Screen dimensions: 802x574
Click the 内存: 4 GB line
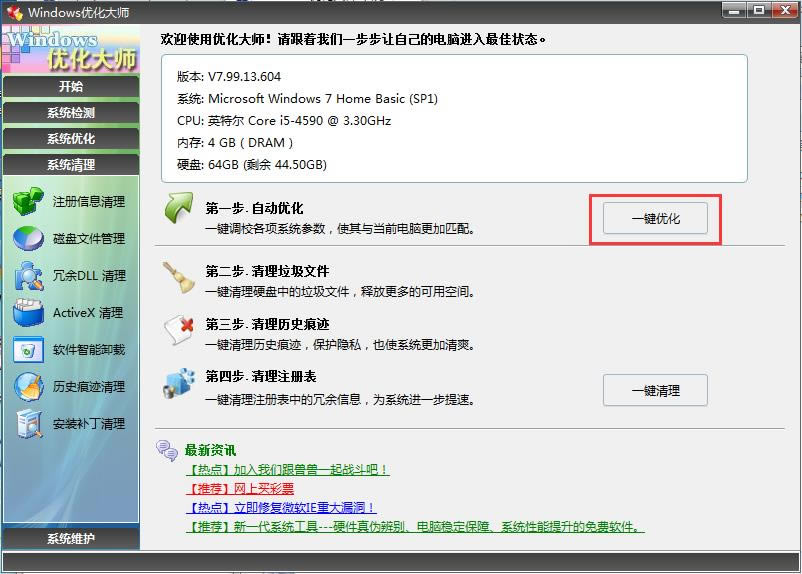coord(235,143)
